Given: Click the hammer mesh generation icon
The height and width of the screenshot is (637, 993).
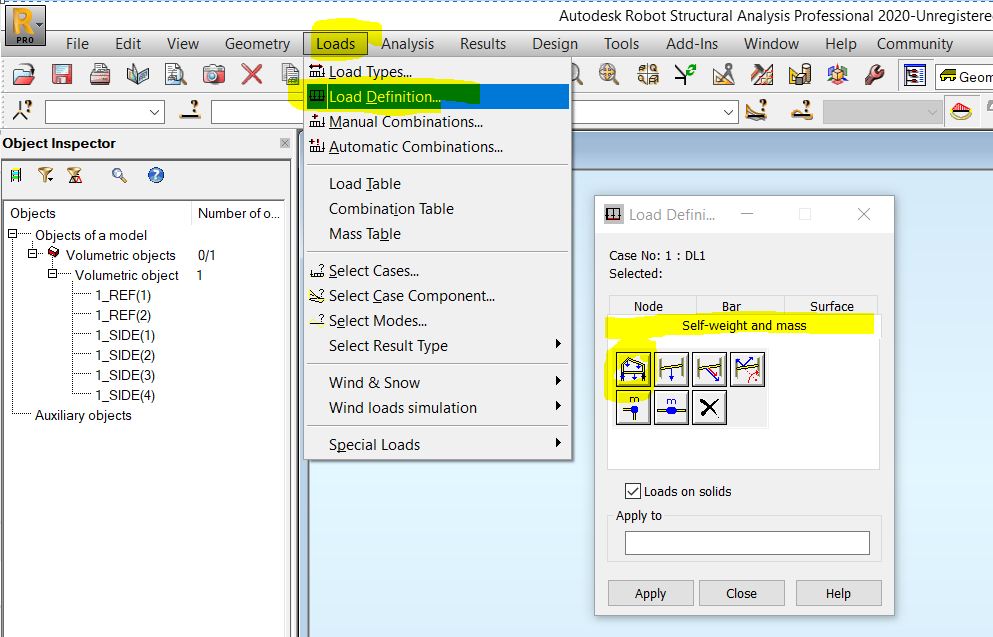Looking at the screenshot, I should (761, 75).
